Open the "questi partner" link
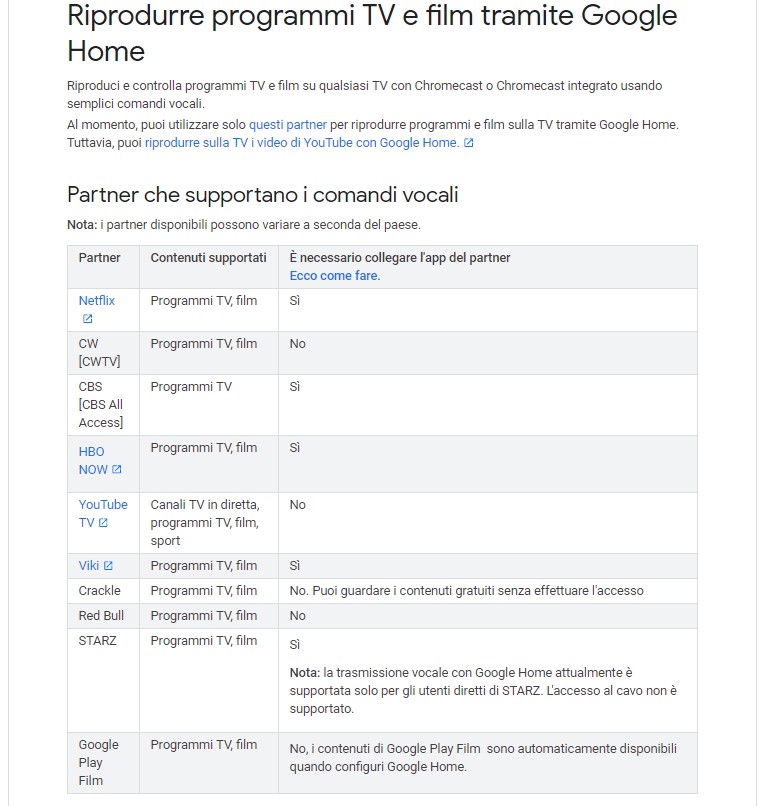768x806 pixels. [x=288, y=125]
